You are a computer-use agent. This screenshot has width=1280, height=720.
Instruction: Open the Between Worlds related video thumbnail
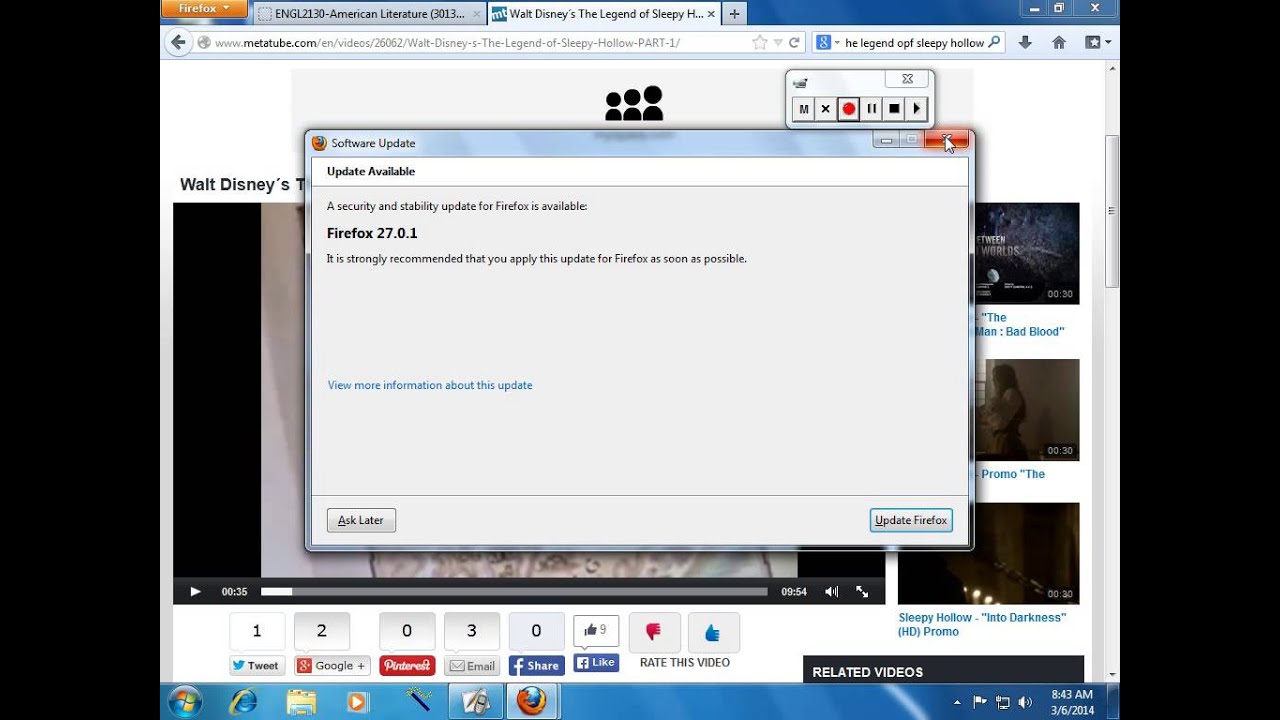(x=1026, y=253)
